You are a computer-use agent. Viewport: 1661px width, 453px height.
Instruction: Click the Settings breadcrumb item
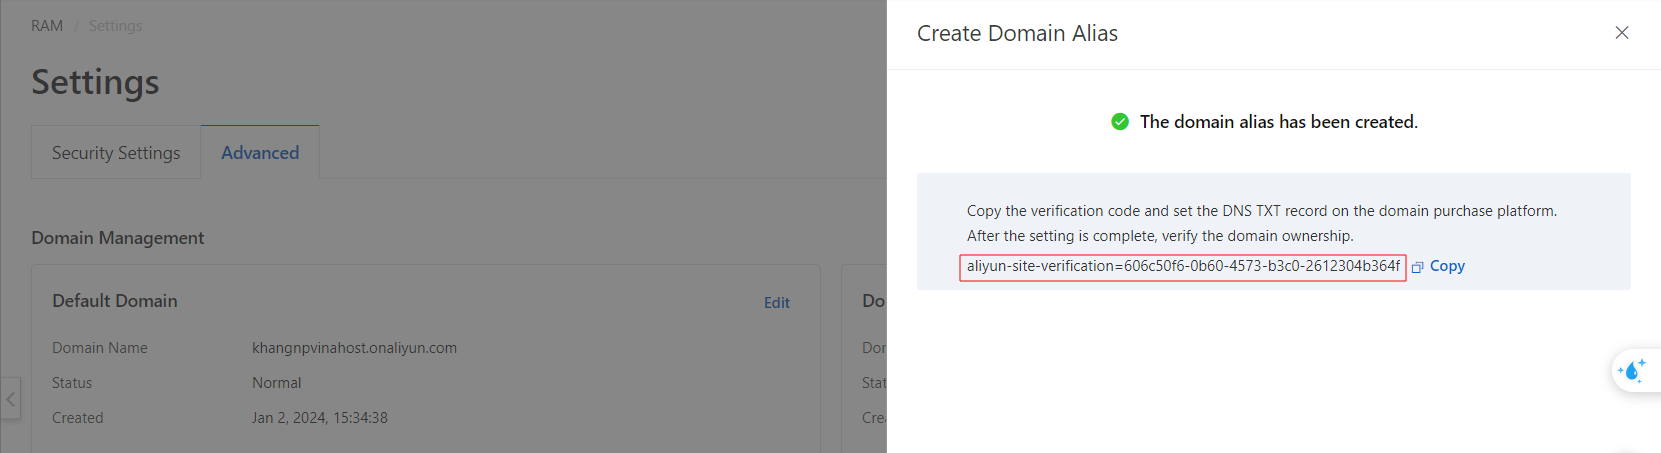[x=115, y=26]
